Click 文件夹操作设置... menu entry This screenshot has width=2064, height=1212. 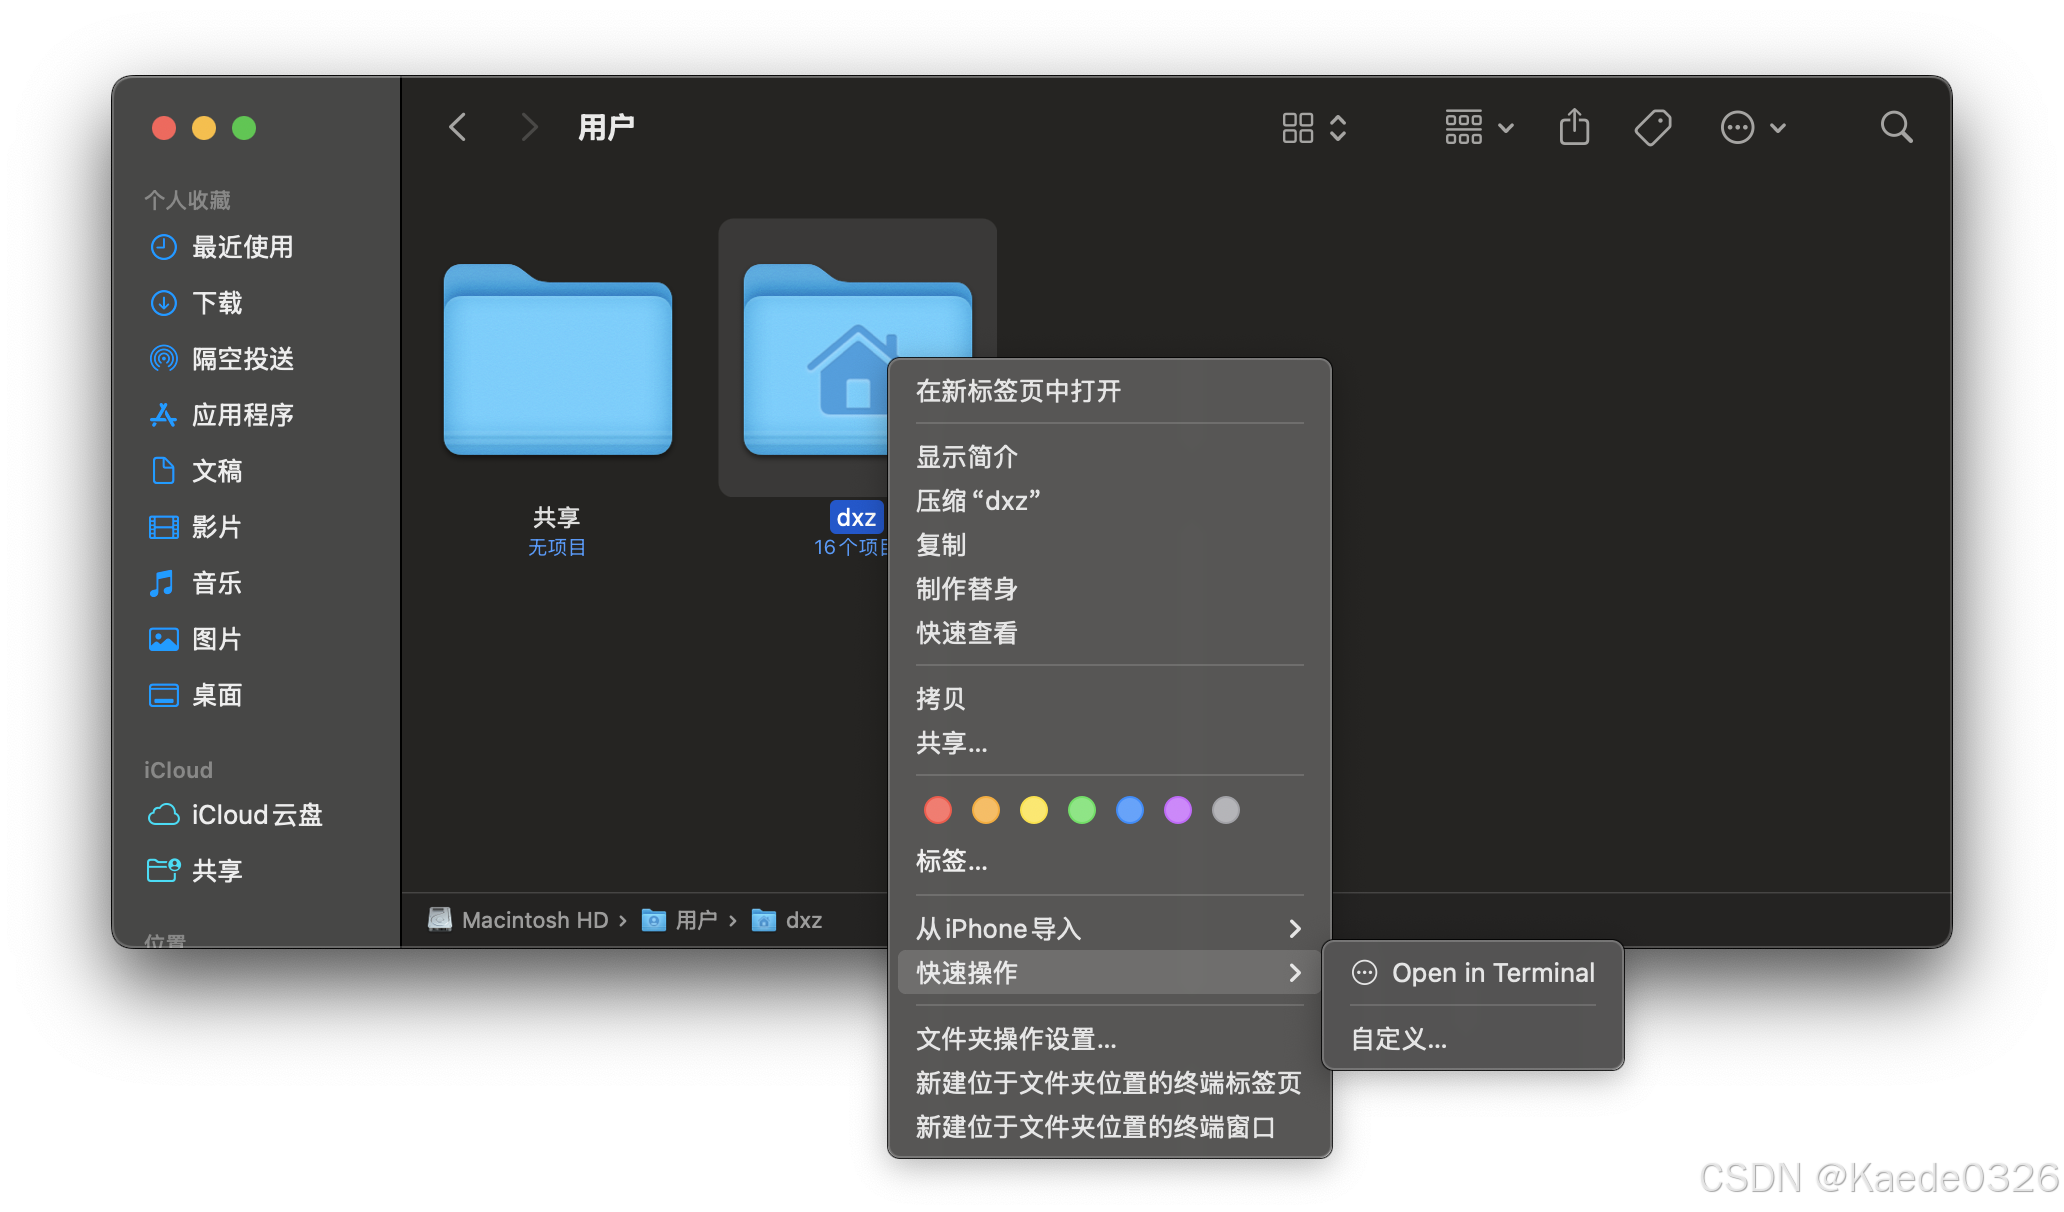point(1016,1039)
